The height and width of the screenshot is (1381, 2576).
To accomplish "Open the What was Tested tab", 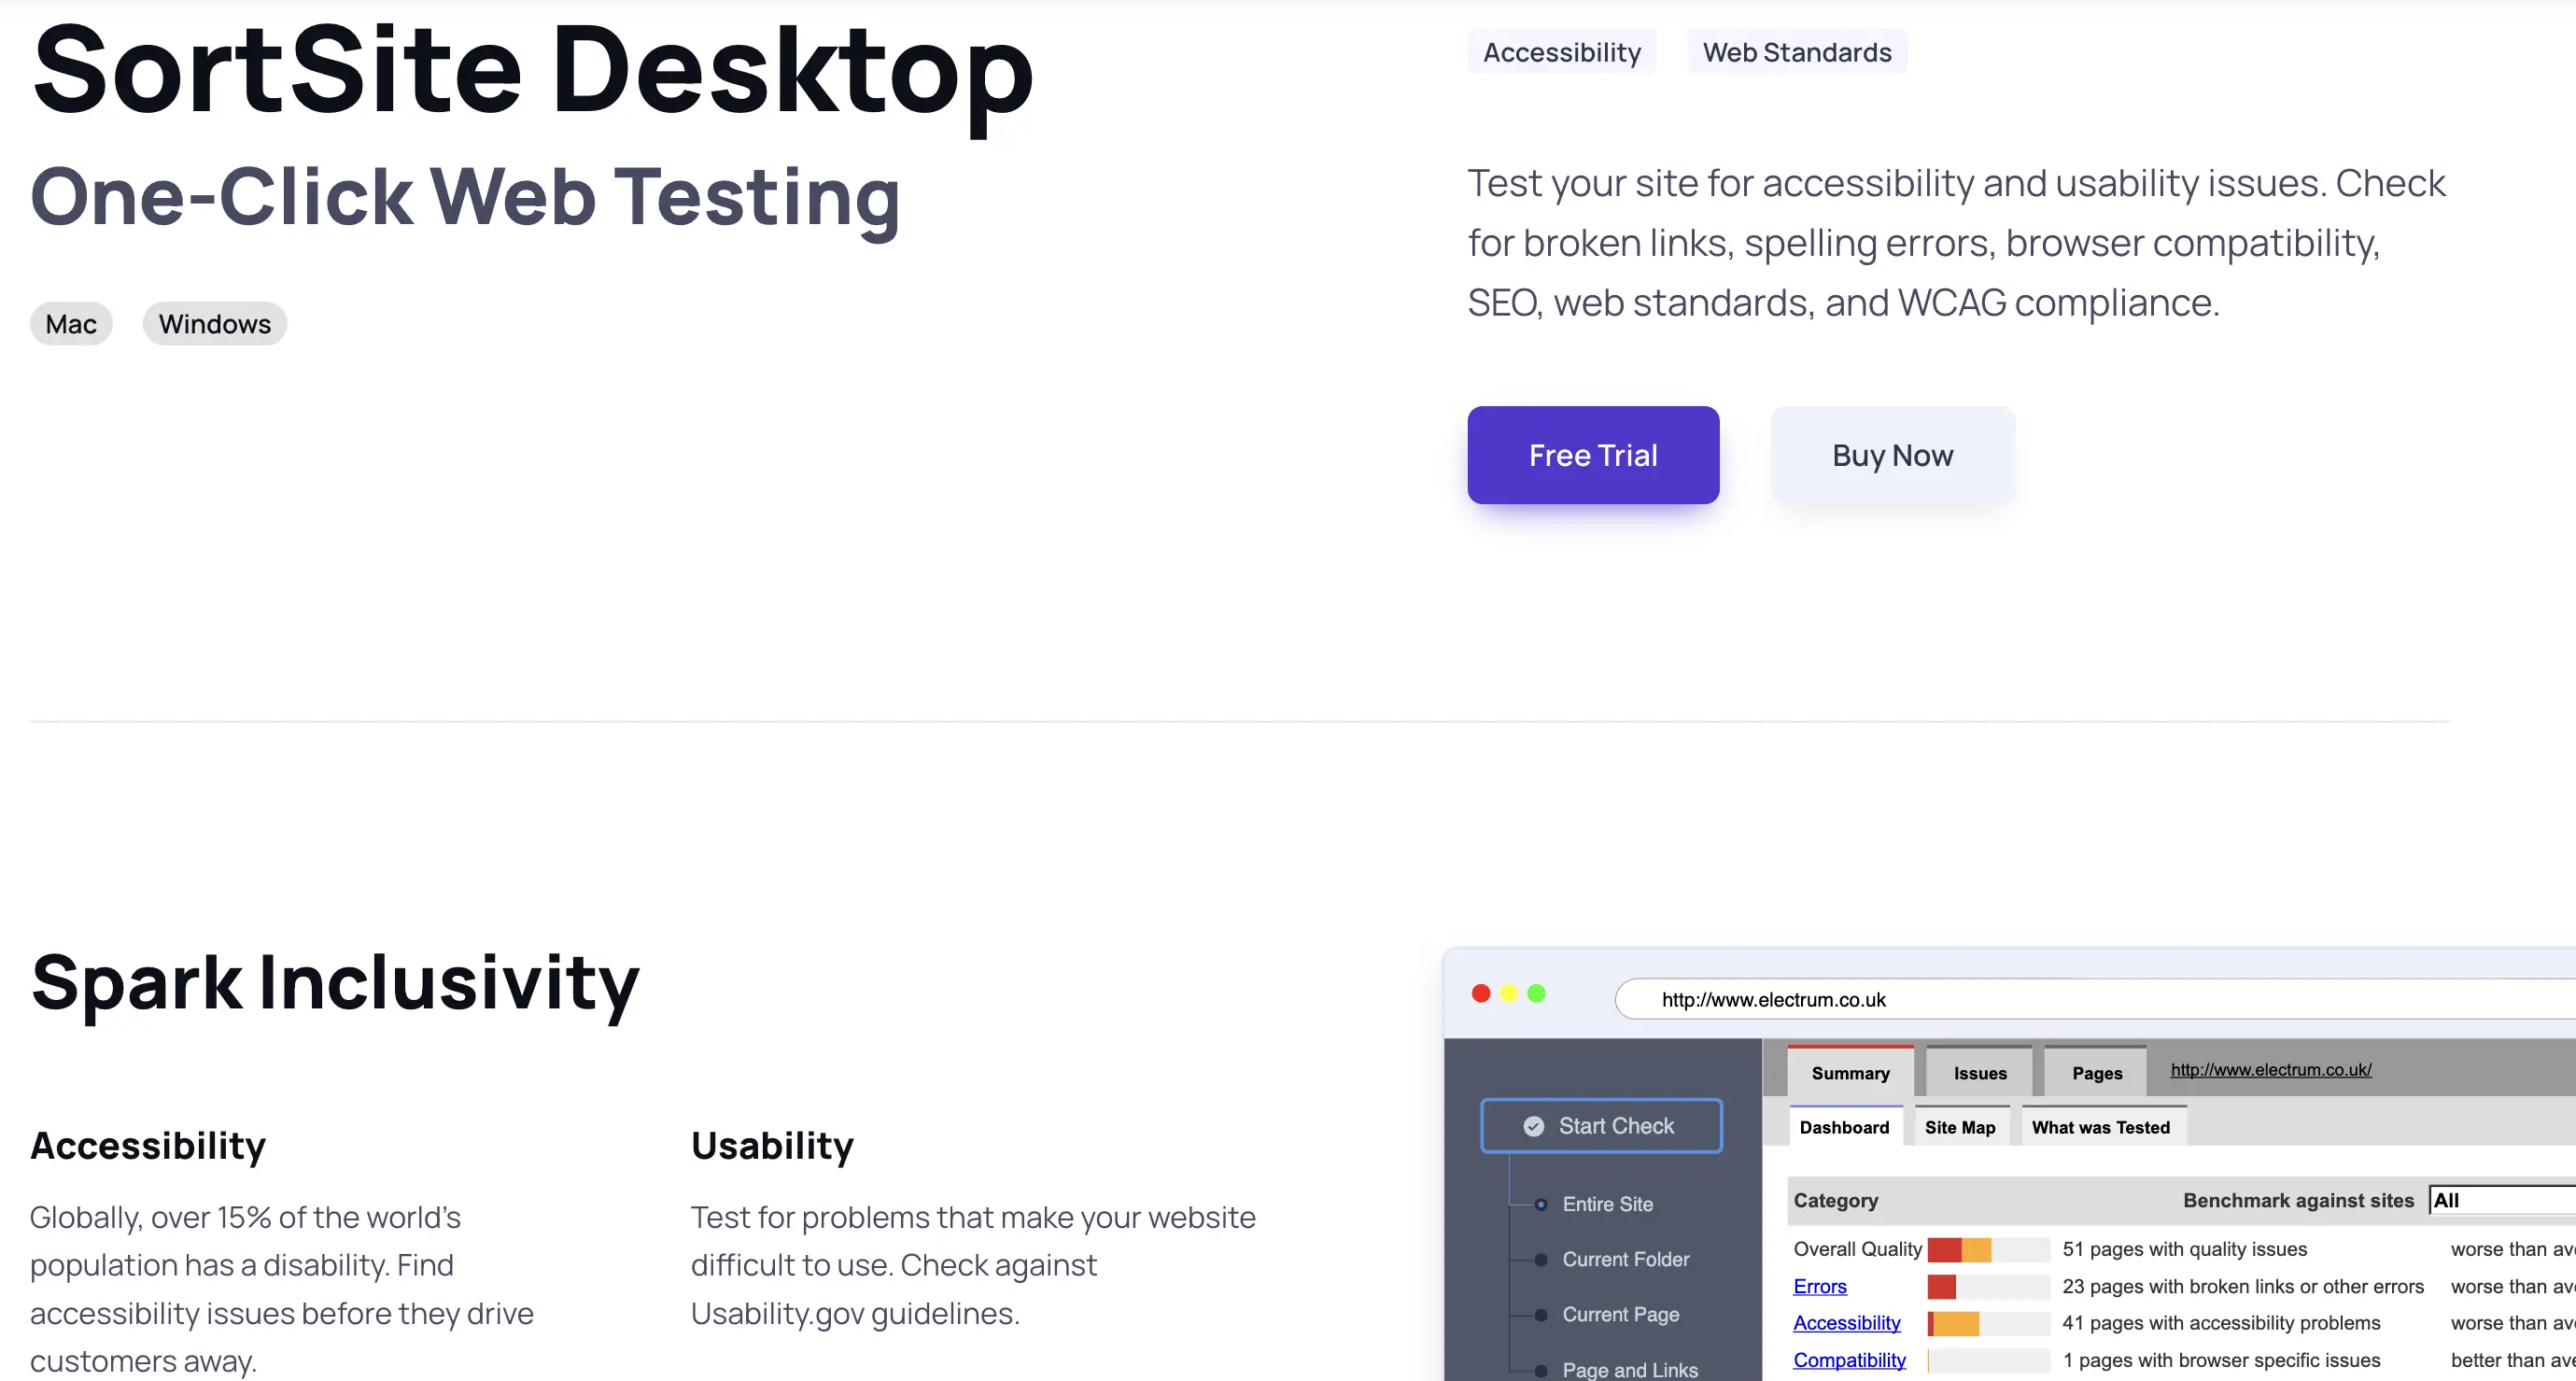I will 2100,1127.
